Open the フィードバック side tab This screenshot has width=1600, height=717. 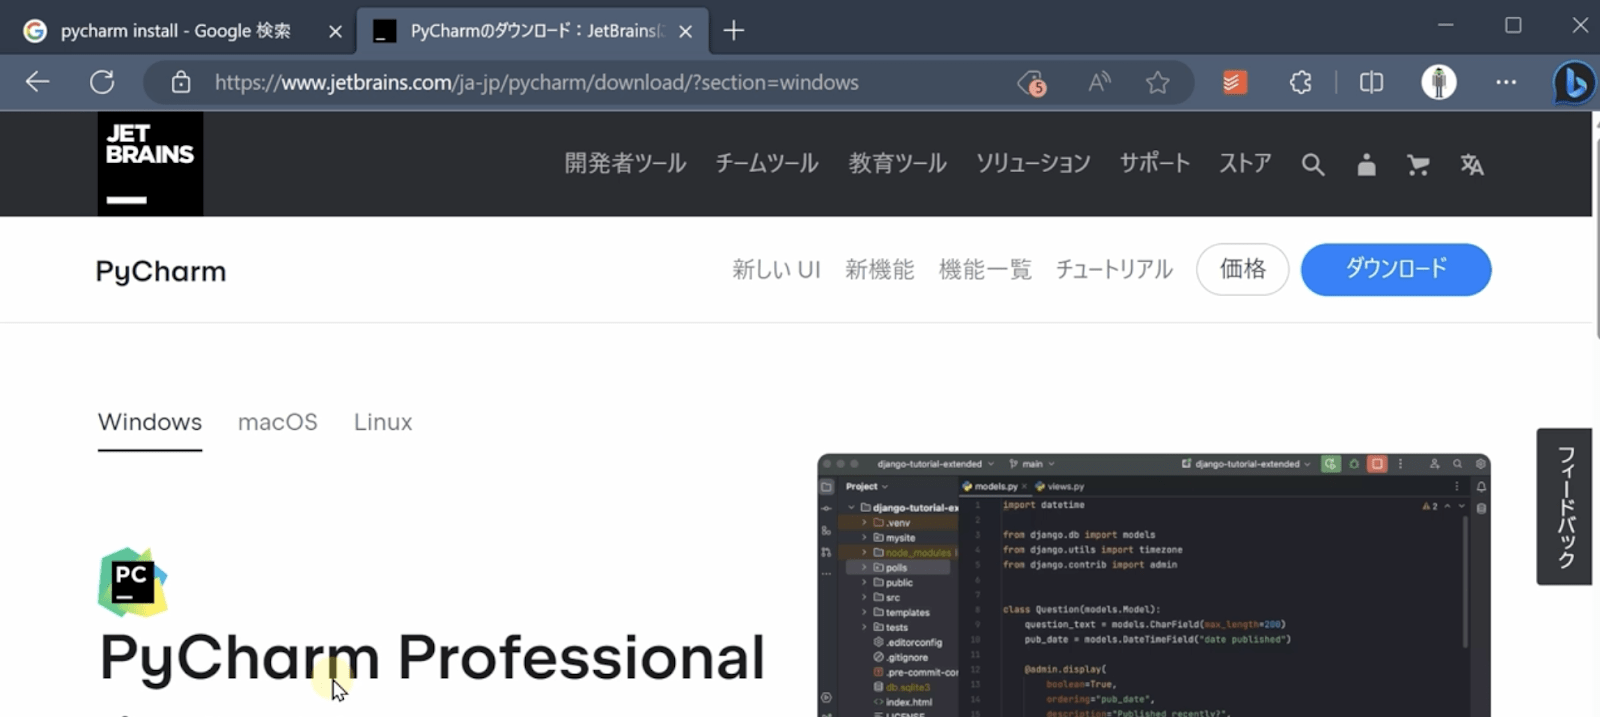1564,507
